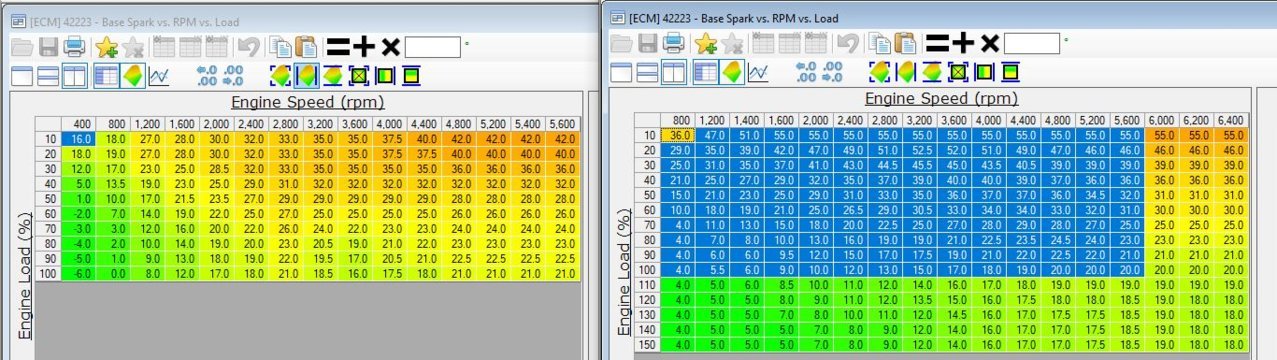1277x360 pixels.
Task: Click first surface interpolate icon in right window
Action: coord(881,72)
